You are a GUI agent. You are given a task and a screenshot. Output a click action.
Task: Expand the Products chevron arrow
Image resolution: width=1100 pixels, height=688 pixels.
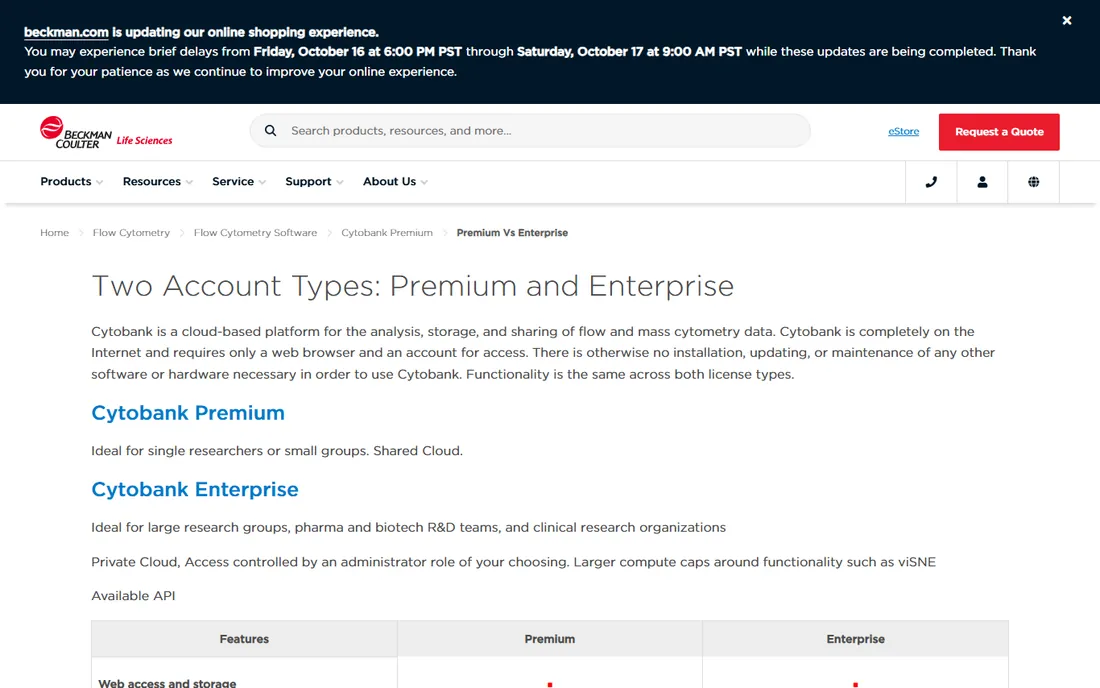pyautogui.click(x=100, y=182)
